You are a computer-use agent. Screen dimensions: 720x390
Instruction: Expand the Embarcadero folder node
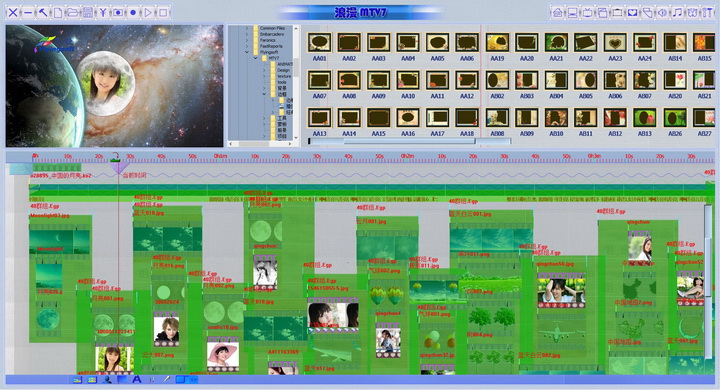click(247, 34)
